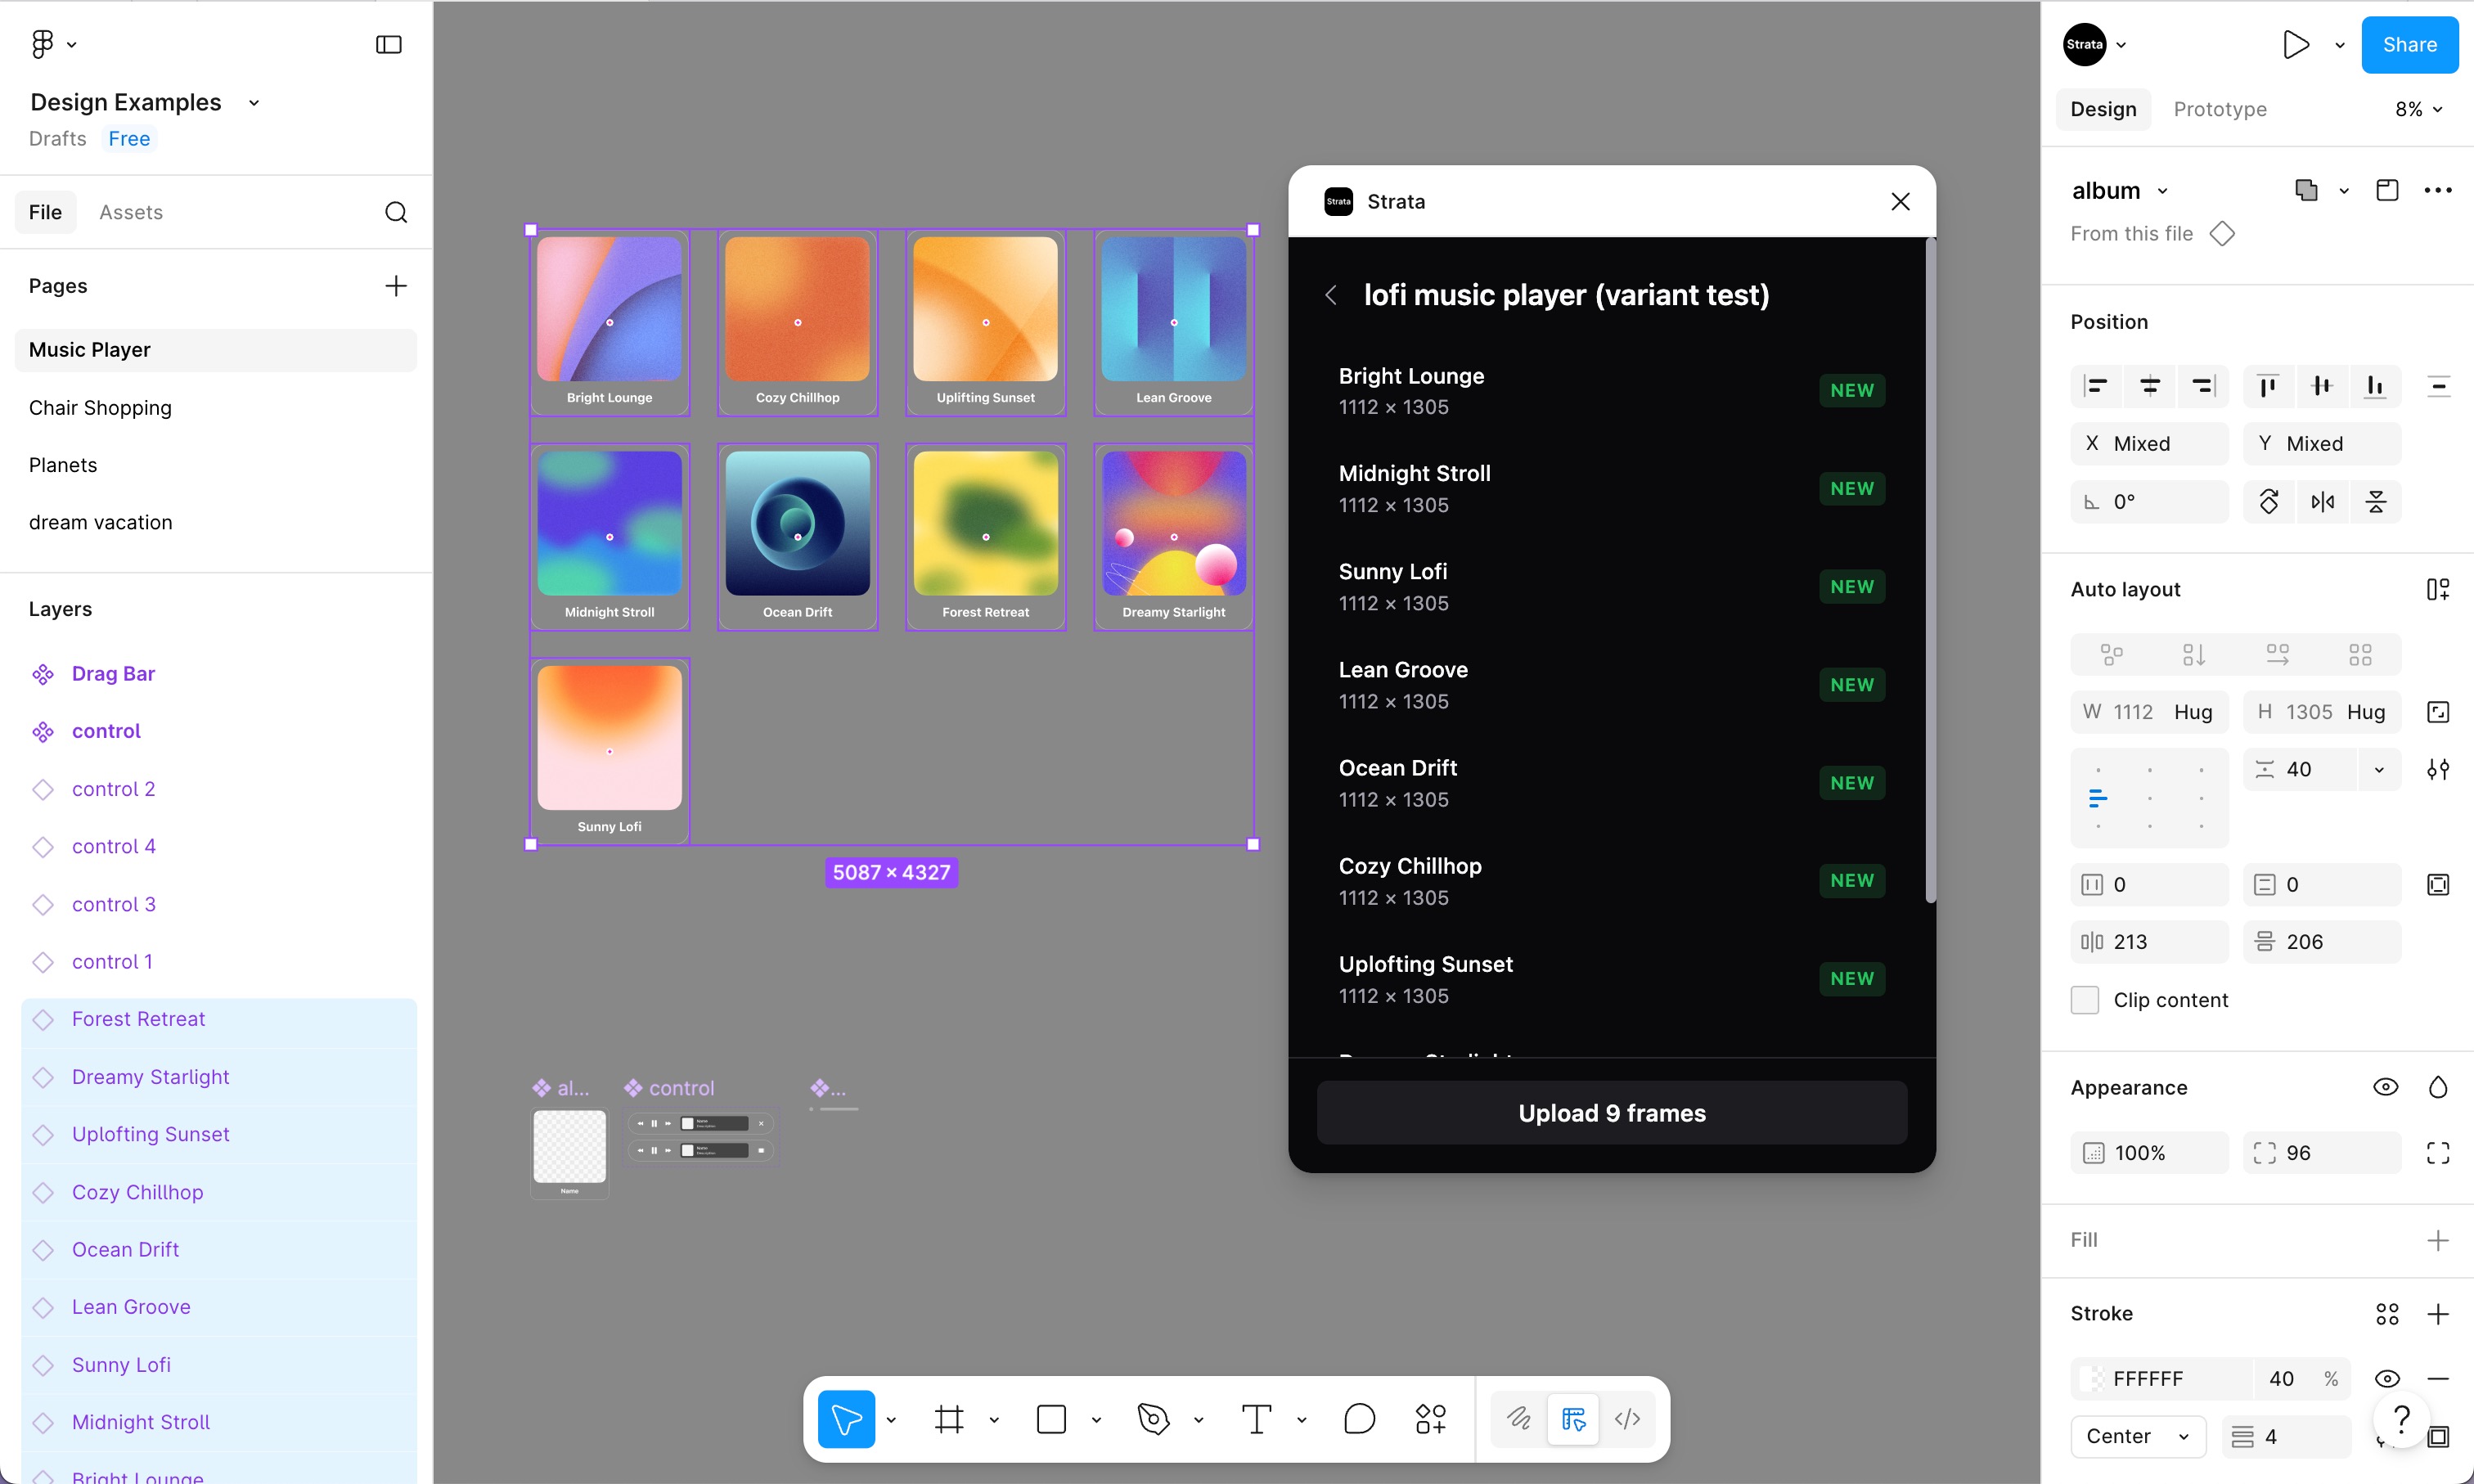2474x1484 pixels.
Task: Open the help question mark button
Action: coord(2401,1419)
